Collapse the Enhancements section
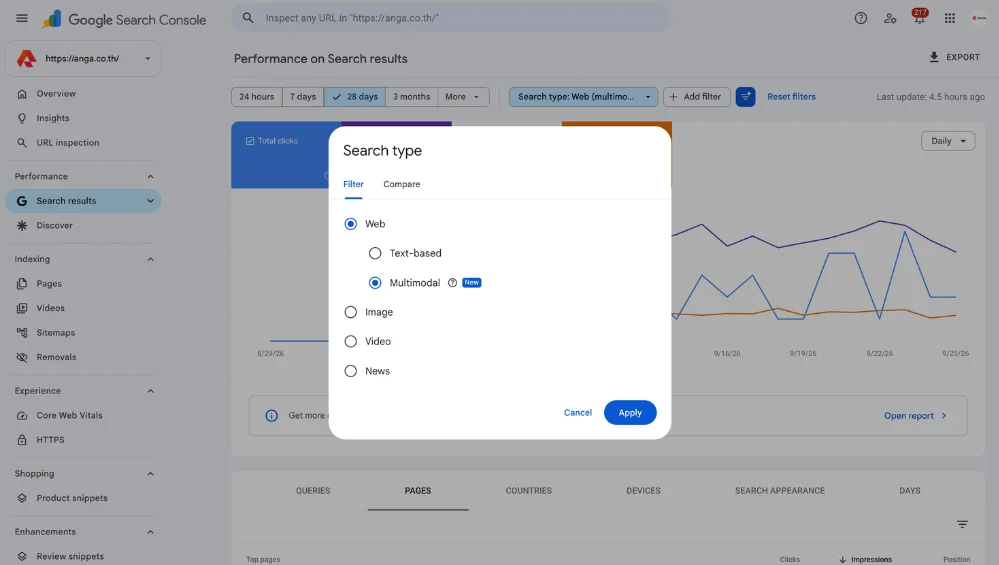Image resolution: width=999 pixels, height=565 pixels. [150, 532]
